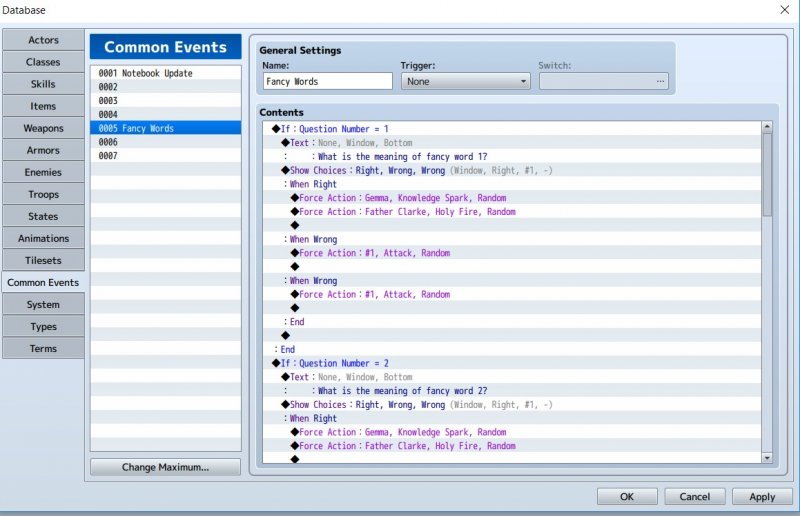Select empty common event 0003

click(166, 101)
